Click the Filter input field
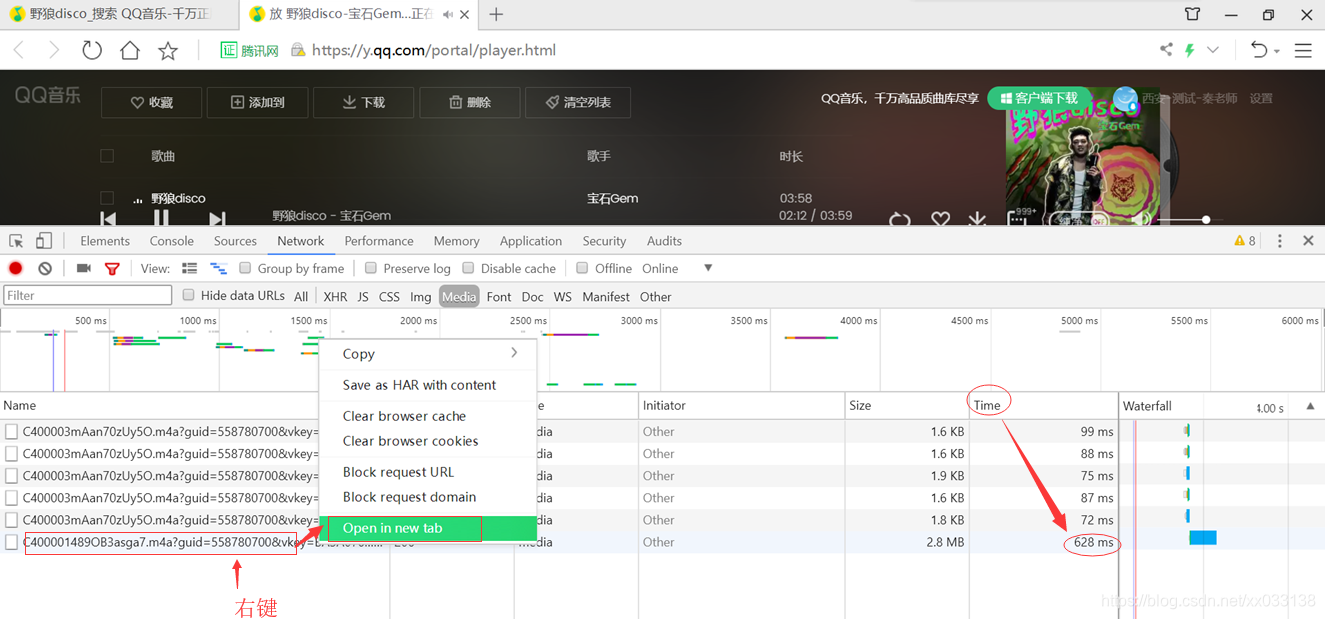Screen dimensions: 1325x619 pyautogui.click(x=88, y=295)
